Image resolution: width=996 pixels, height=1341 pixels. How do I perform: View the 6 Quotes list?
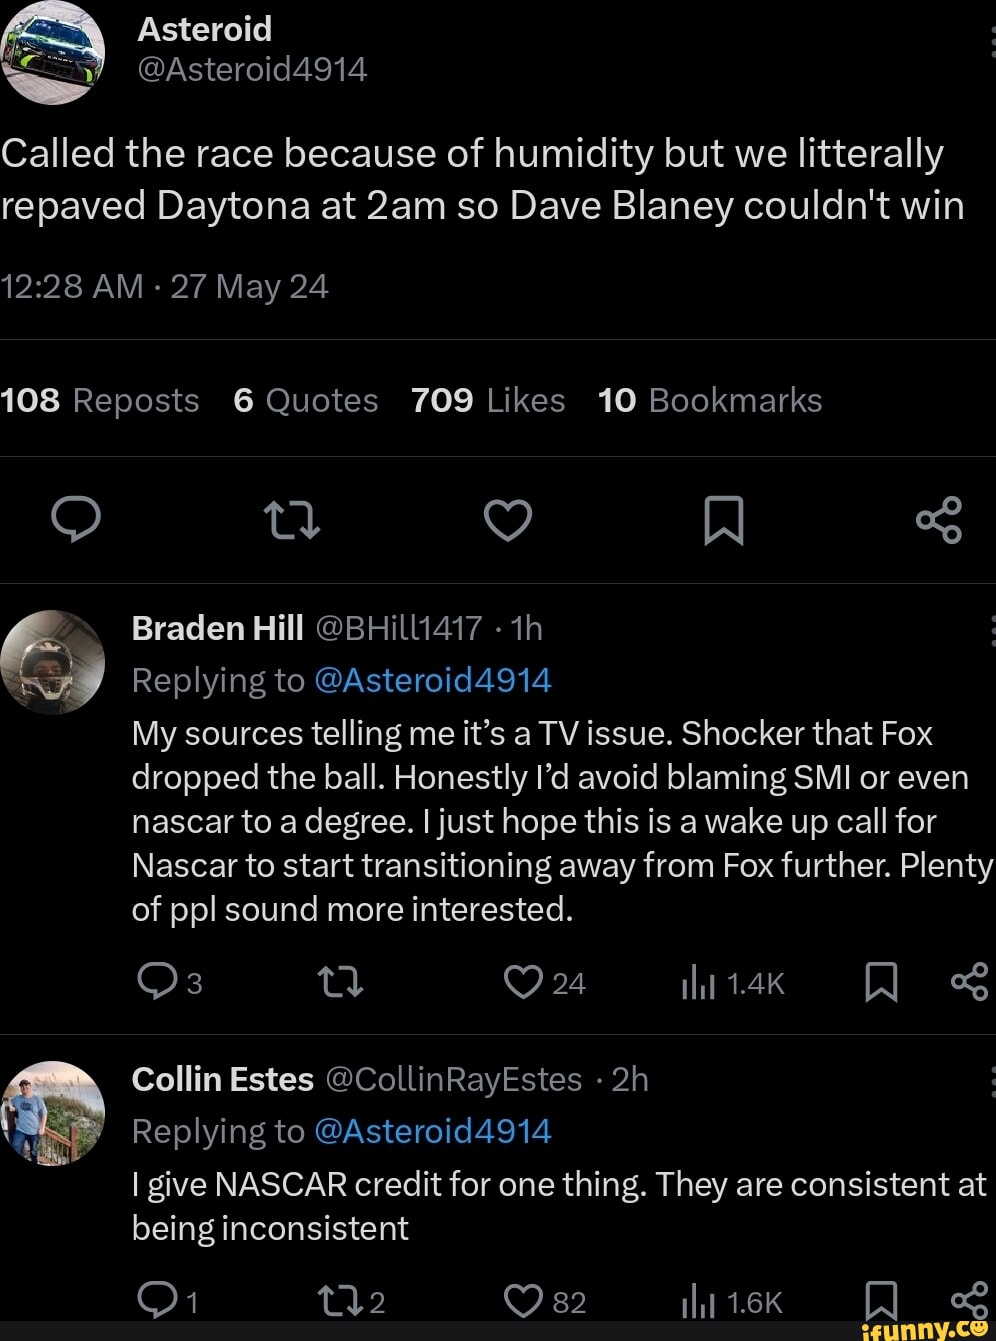pos(305,401)
